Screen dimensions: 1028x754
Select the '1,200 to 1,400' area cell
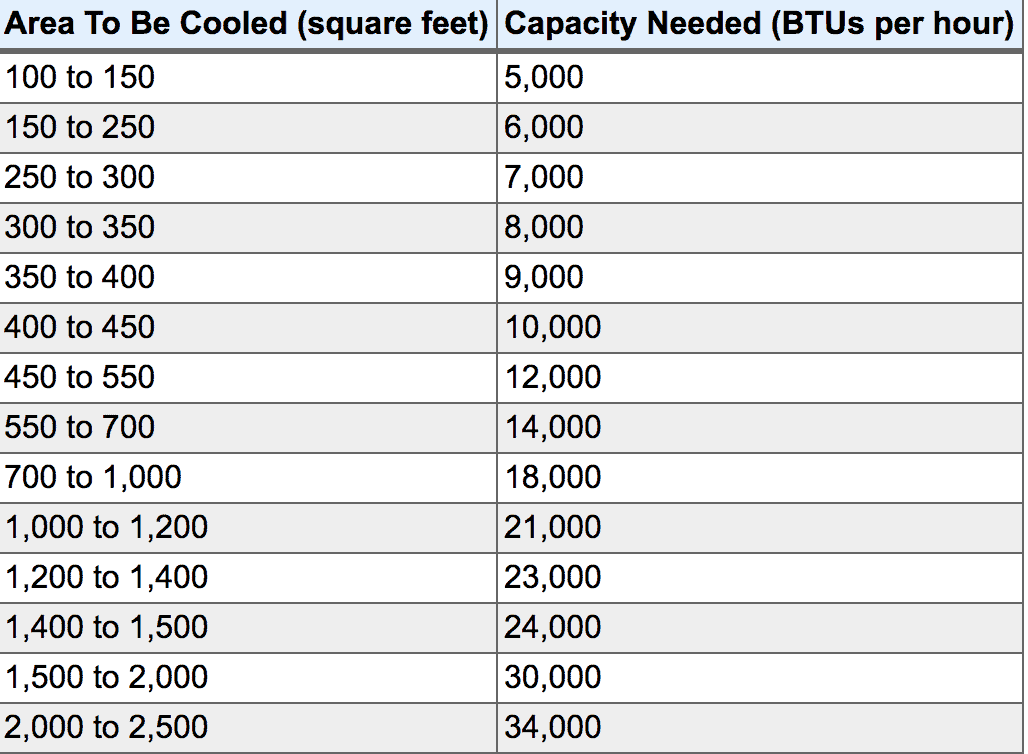pos(106,577)
